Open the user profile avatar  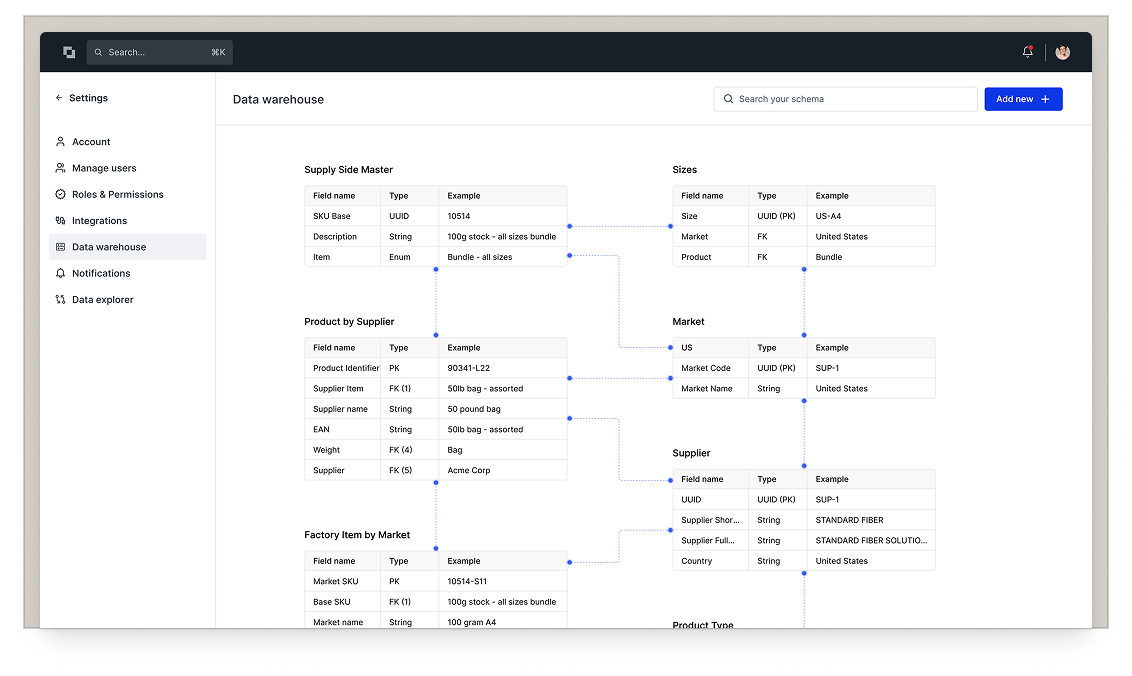pos(1062,52)
